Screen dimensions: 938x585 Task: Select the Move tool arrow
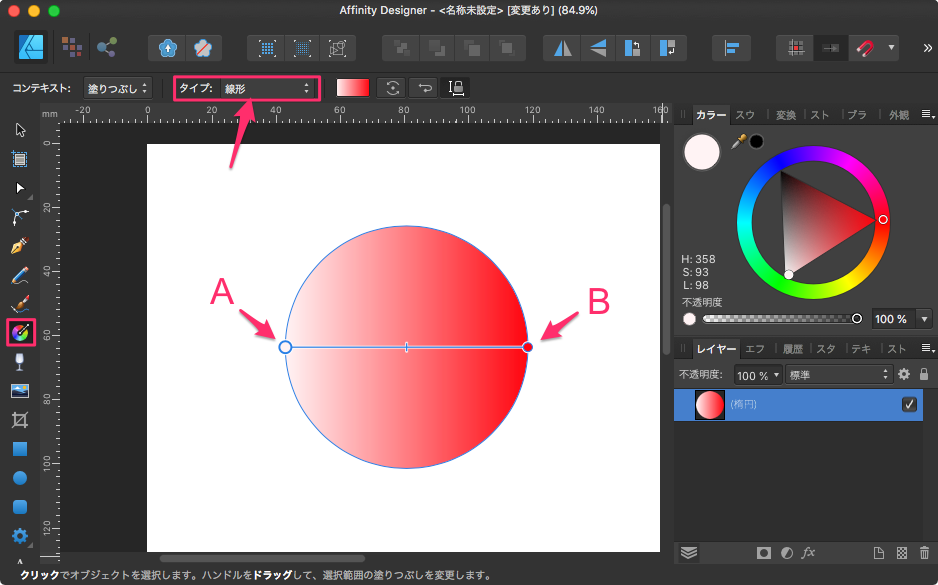(x=19, y=129)
